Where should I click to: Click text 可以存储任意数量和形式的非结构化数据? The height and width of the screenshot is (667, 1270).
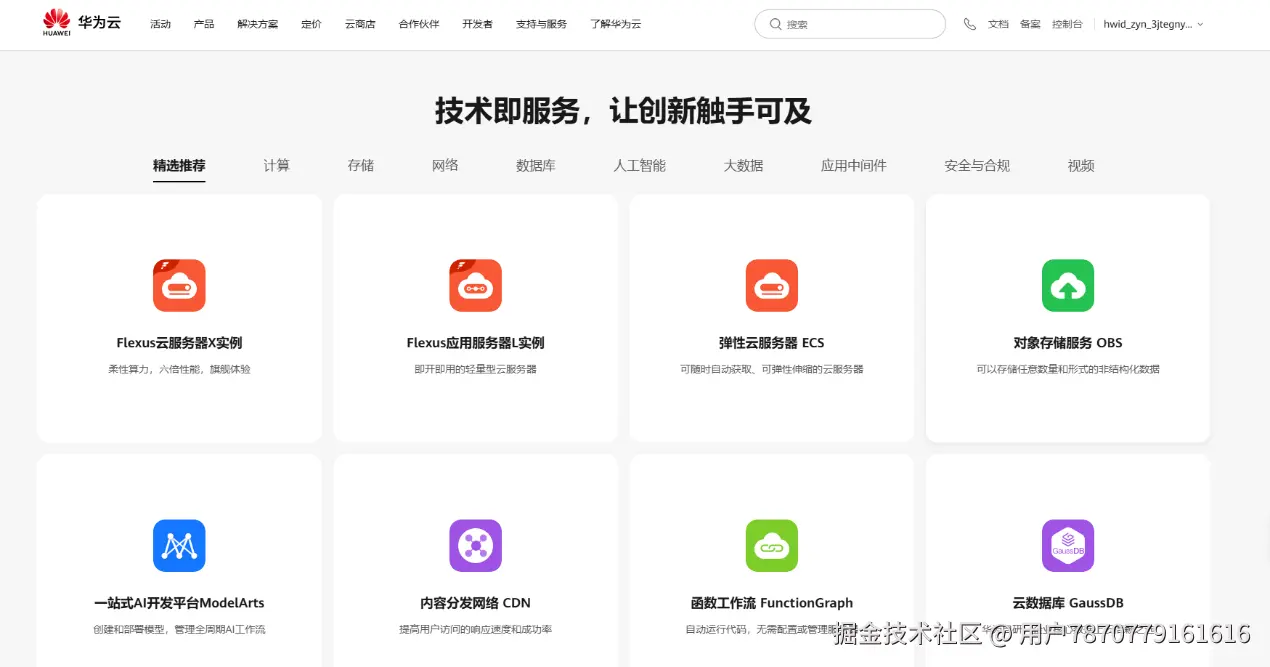click(1068, 369)
